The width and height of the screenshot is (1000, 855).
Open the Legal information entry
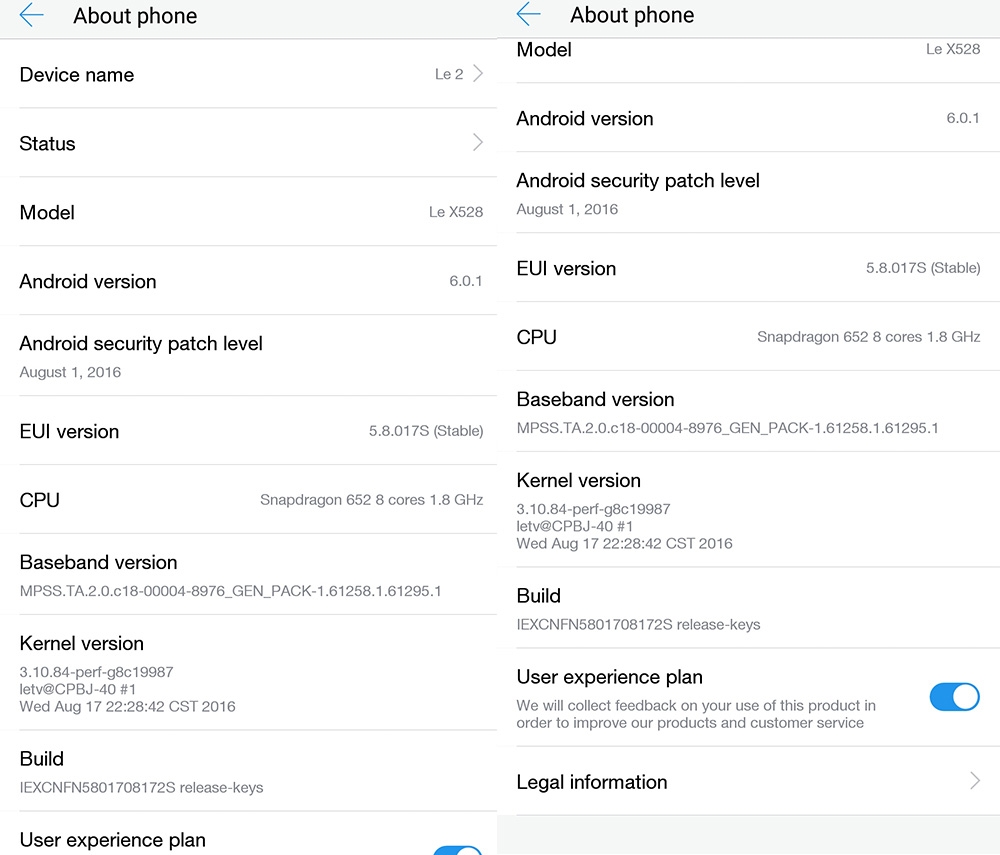592,782
